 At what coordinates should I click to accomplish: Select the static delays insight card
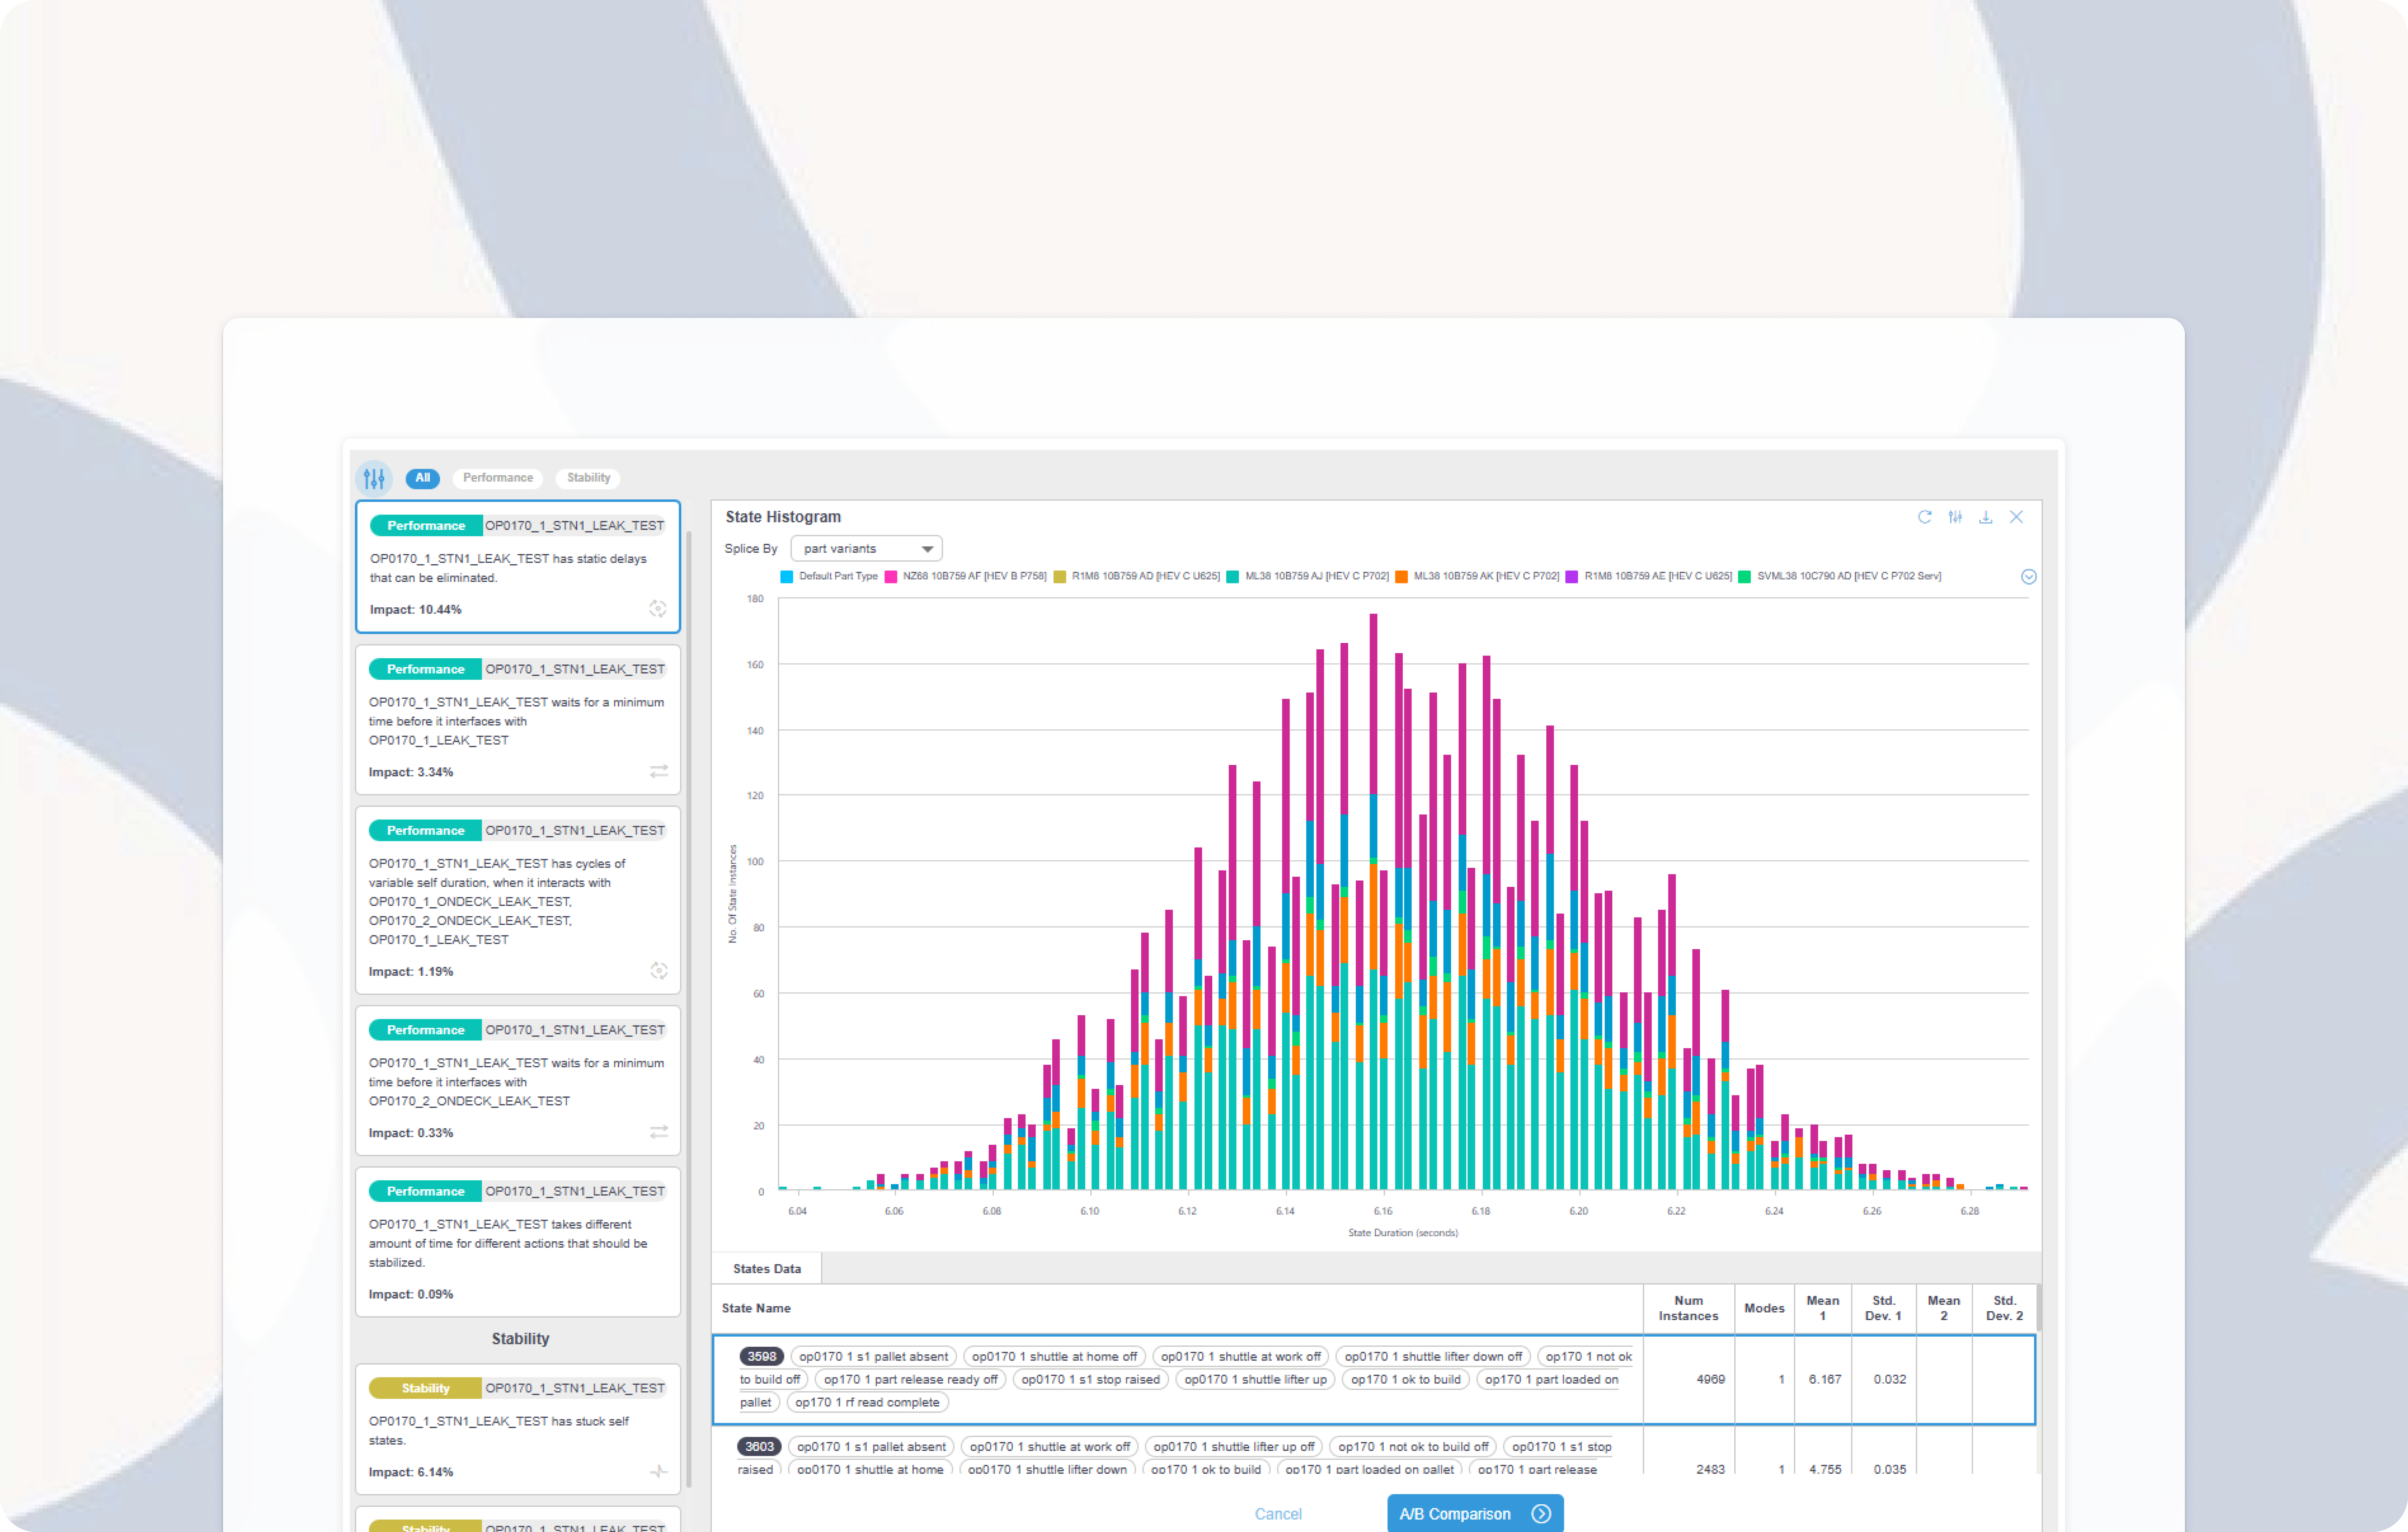[518, 567]
